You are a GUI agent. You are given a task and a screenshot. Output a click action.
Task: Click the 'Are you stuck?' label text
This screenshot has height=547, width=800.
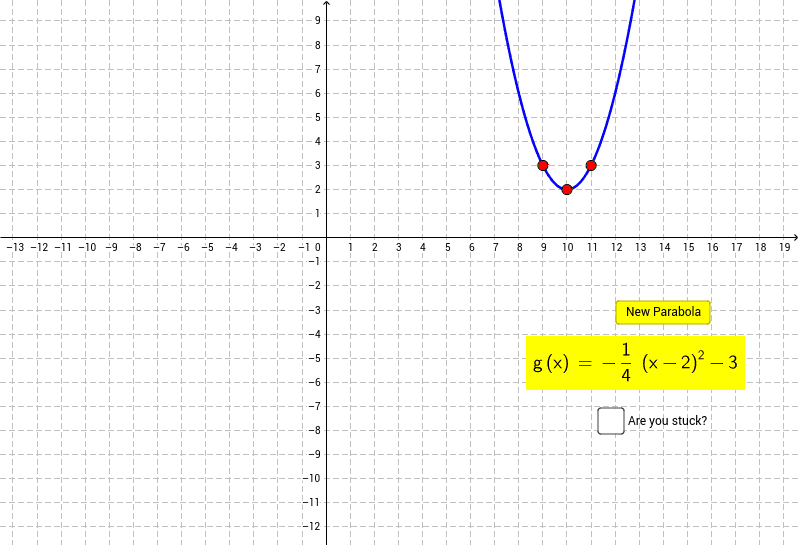[667, 421]
